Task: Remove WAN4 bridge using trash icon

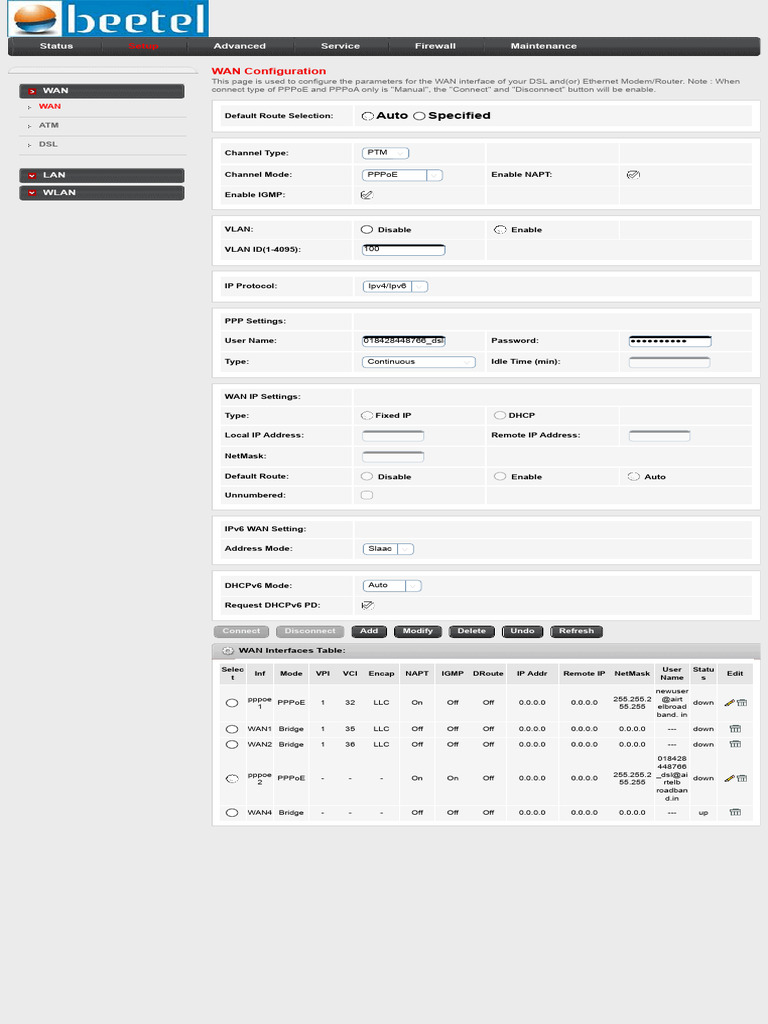Action: [735, 812]
